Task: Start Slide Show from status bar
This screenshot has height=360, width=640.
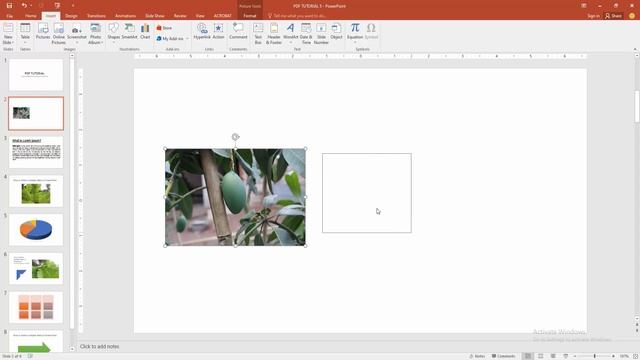Action: [x=566, y=356]
